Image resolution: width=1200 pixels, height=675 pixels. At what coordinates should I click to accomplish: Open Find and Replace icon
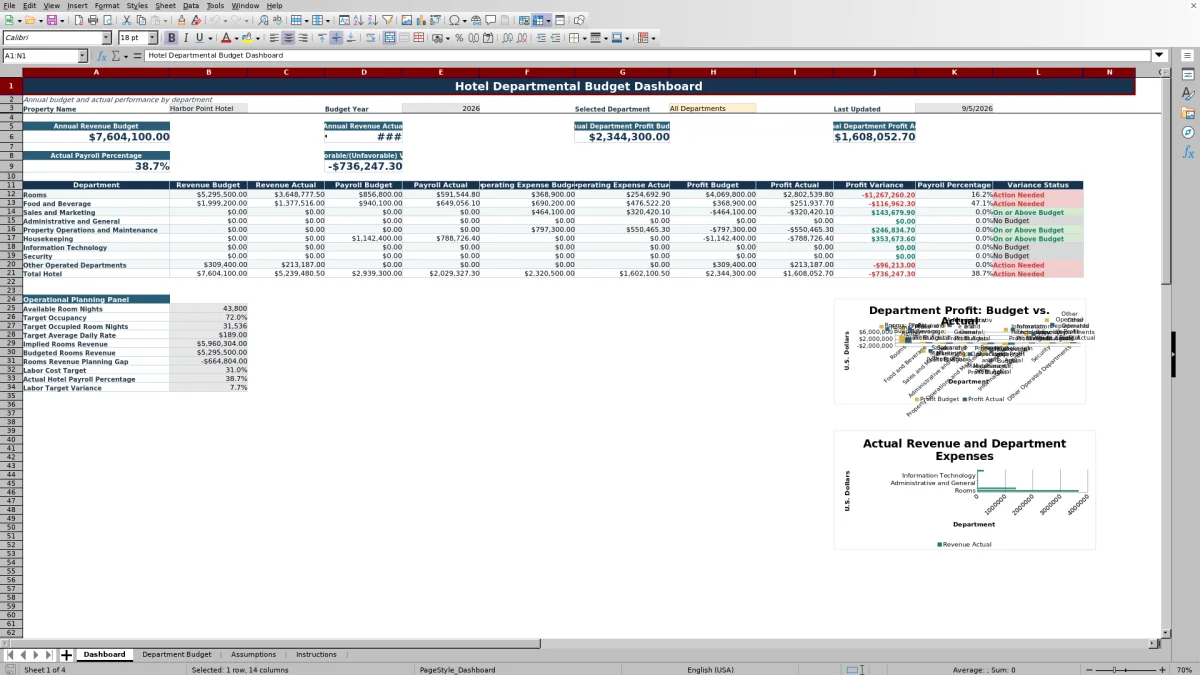click(x=262, y=20)
